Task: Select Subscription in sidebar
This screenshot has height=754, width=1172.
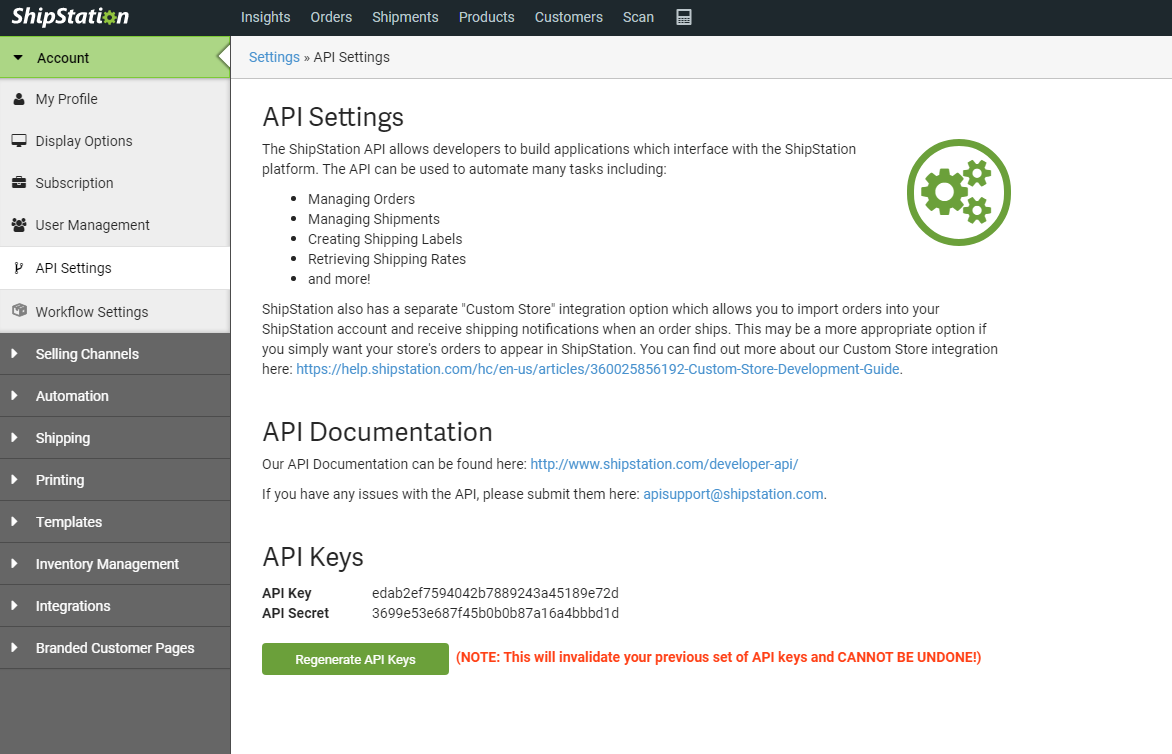Action: coord(115,182)
